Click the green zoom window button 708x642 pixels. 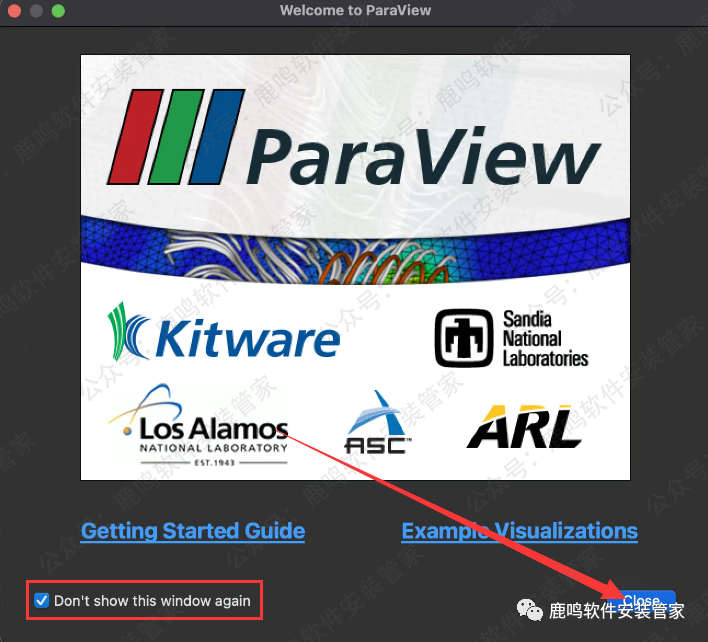coord(58,11)
